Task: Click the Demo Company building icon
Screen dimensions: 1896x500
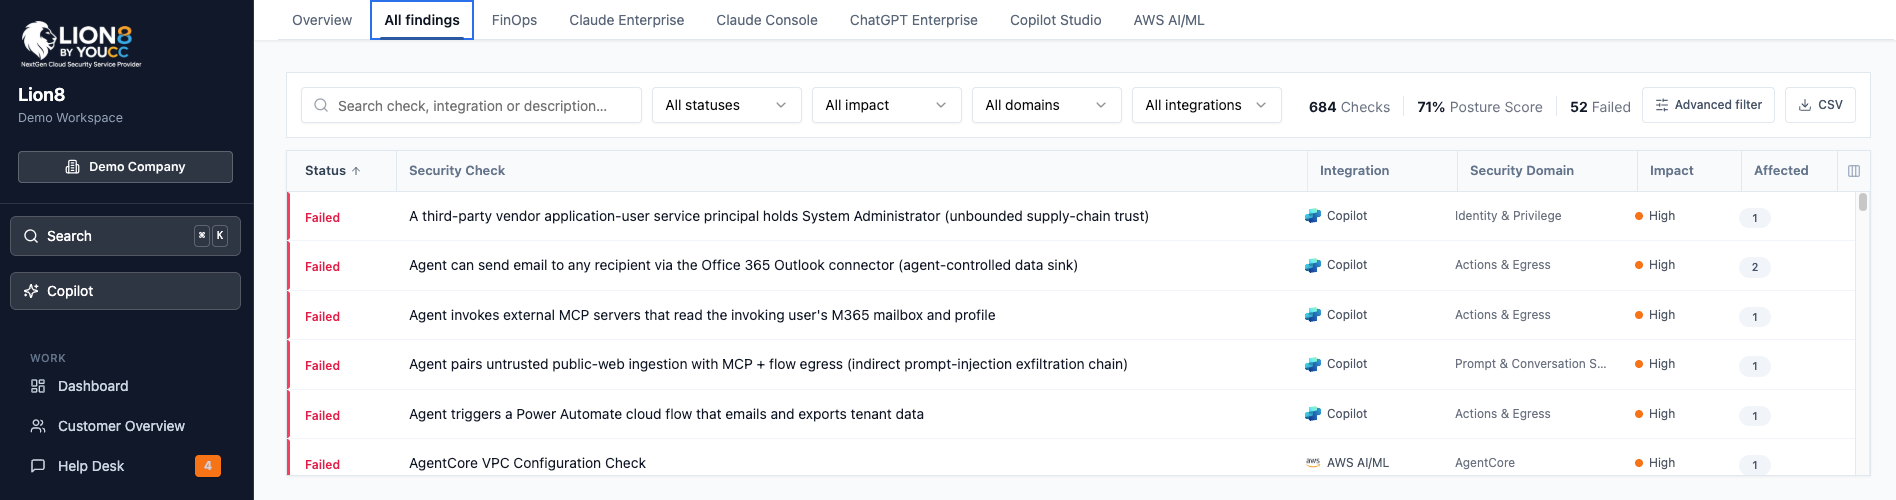Action: click(x=72, y=167)
